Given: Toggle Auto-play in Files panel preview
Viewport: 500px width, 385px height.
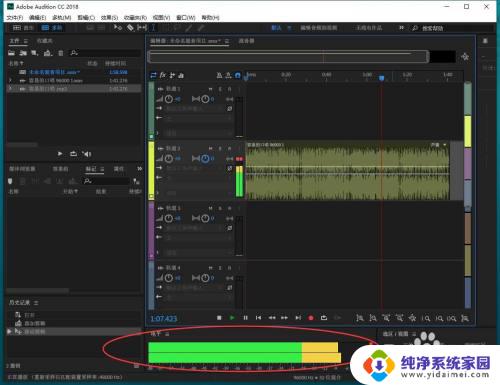Looking at the screenshot, I should click(87, 154).
